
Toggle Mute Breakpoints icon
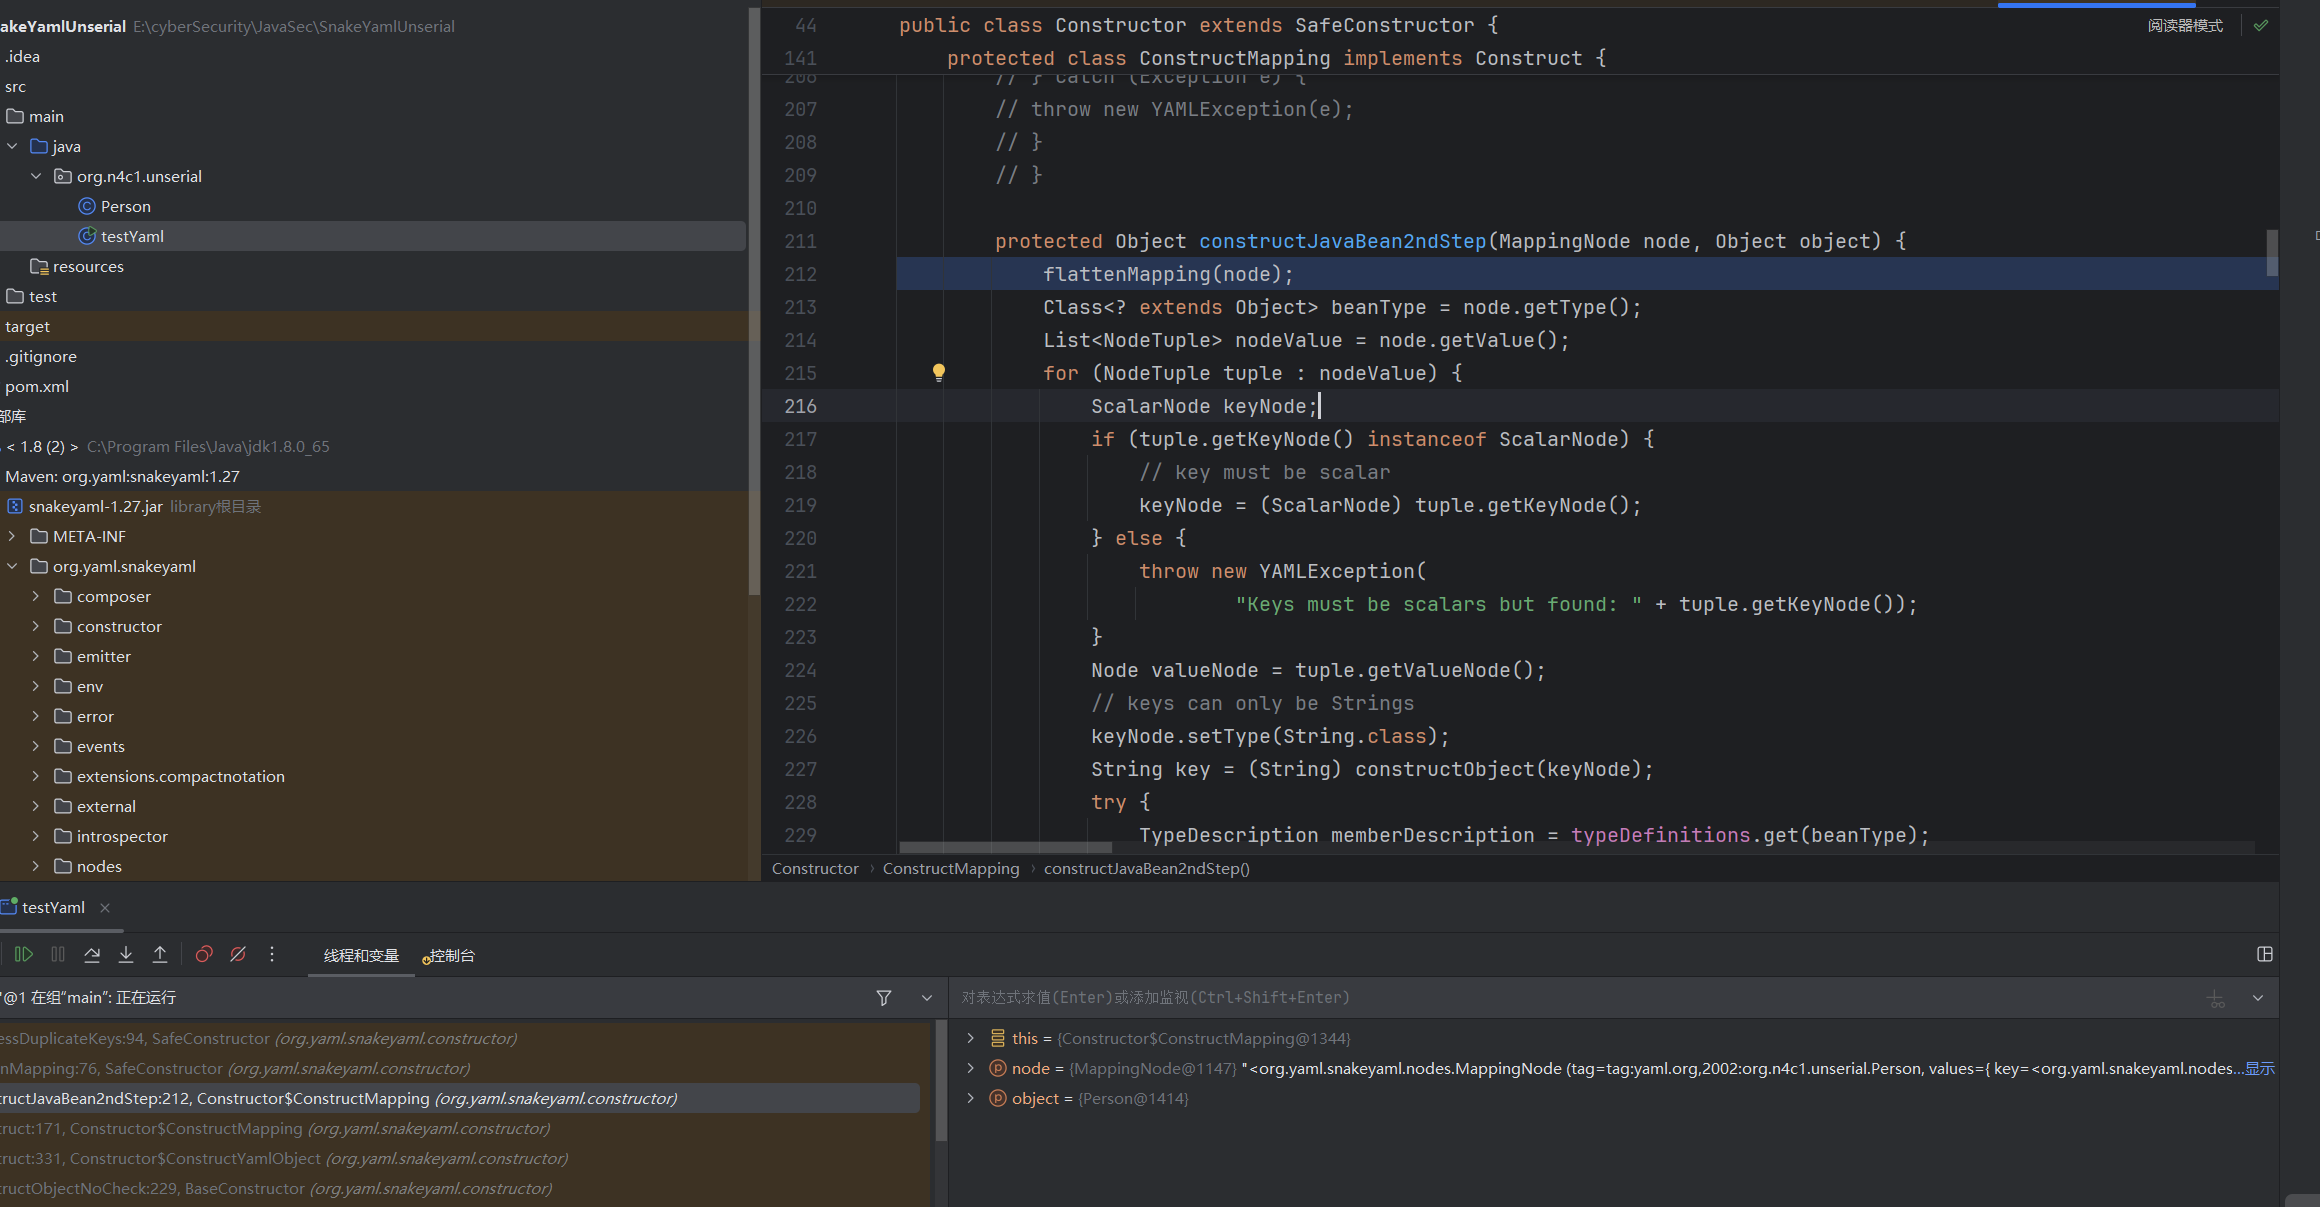(x=238, y=955)
